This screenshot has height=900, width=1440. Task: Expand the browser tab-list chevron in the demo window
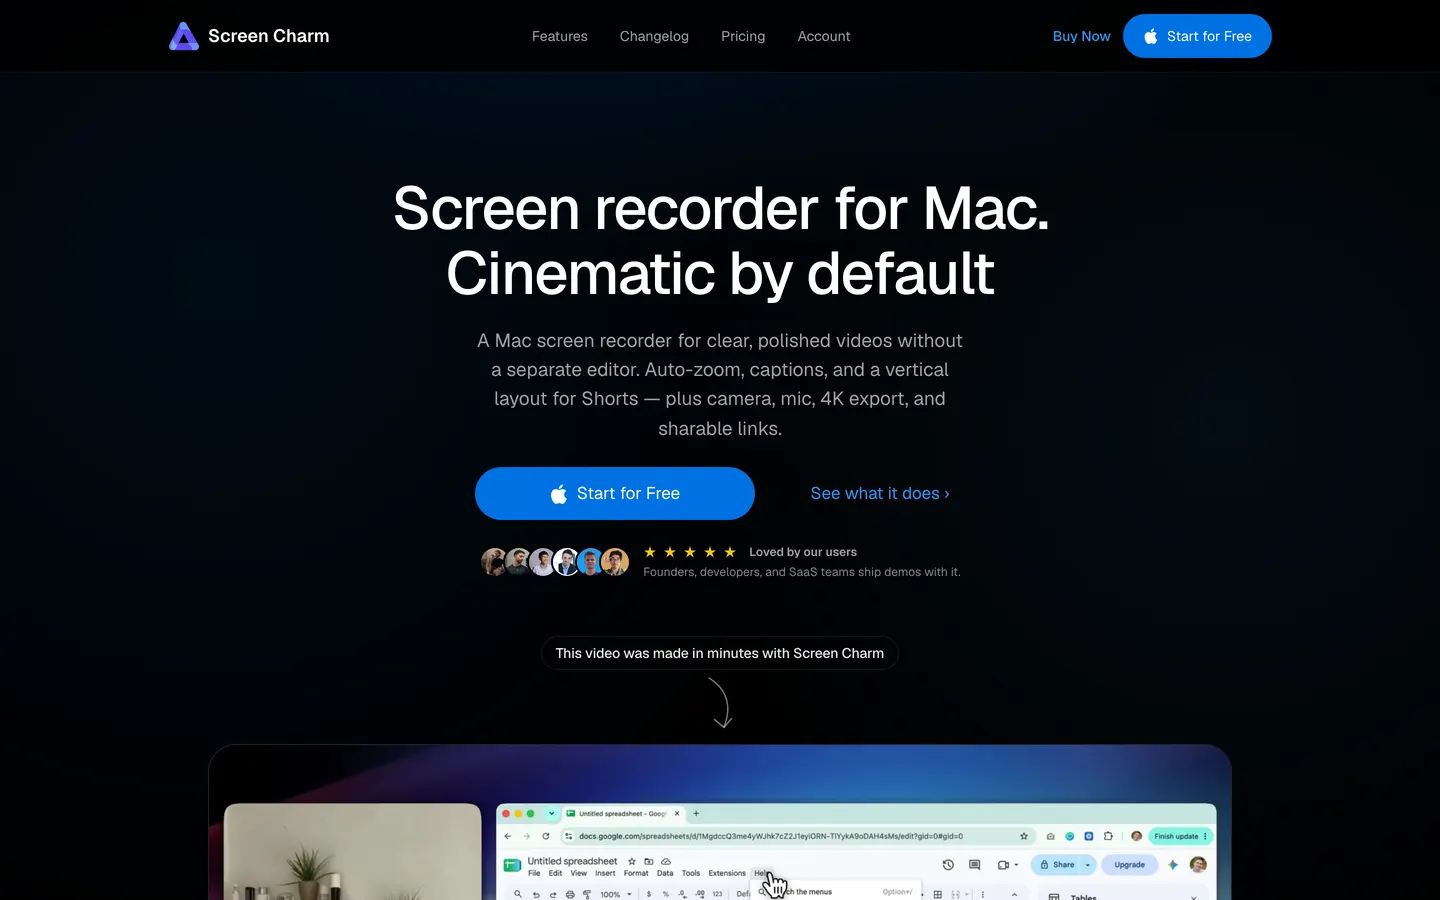(x=551, y=813)
